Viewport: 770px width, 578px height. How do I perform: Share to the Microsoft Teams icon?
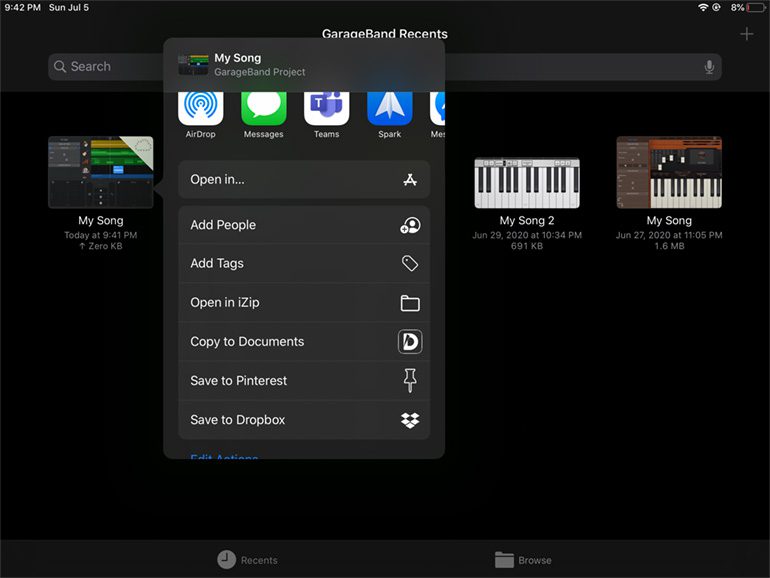click(327, 108)
